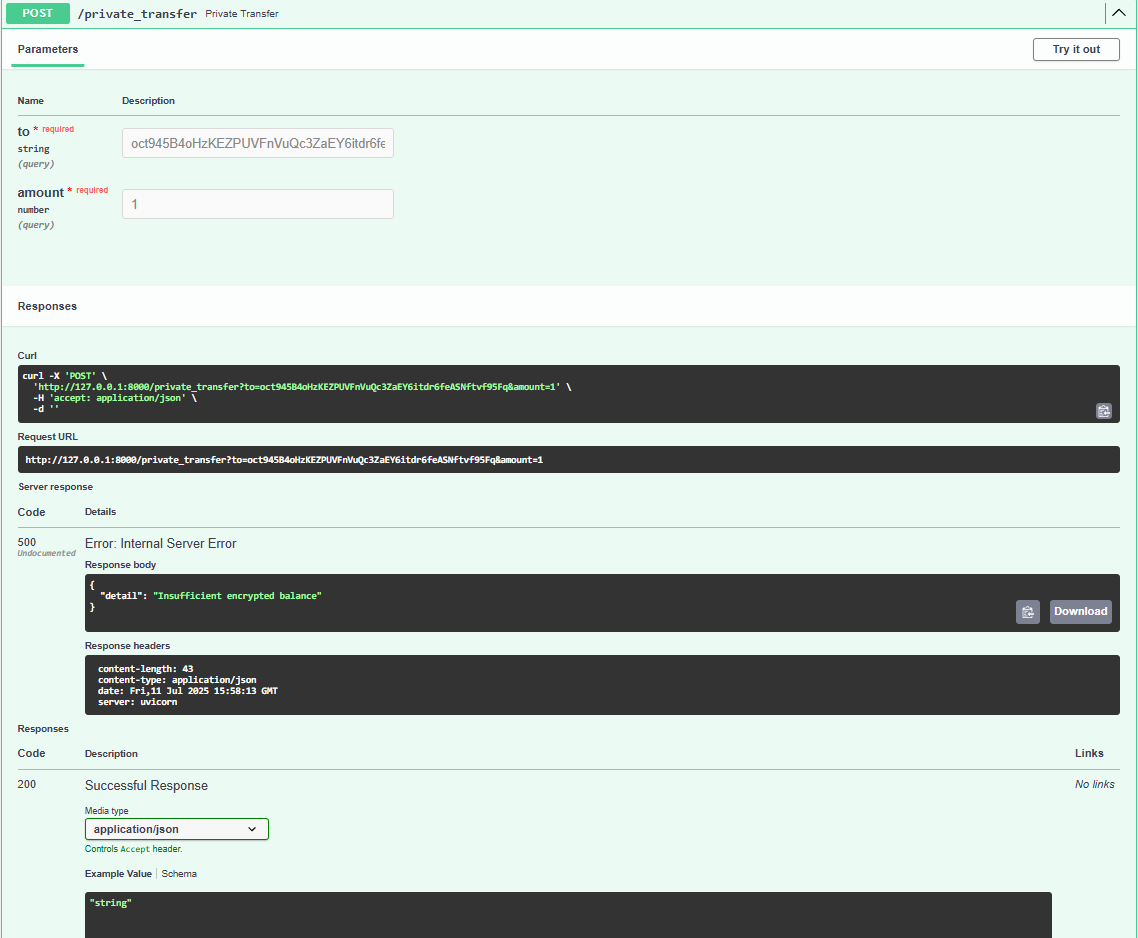Select the Example Value tab
This screenshot has width=1138, height=938.
click(x=118, y=873)
